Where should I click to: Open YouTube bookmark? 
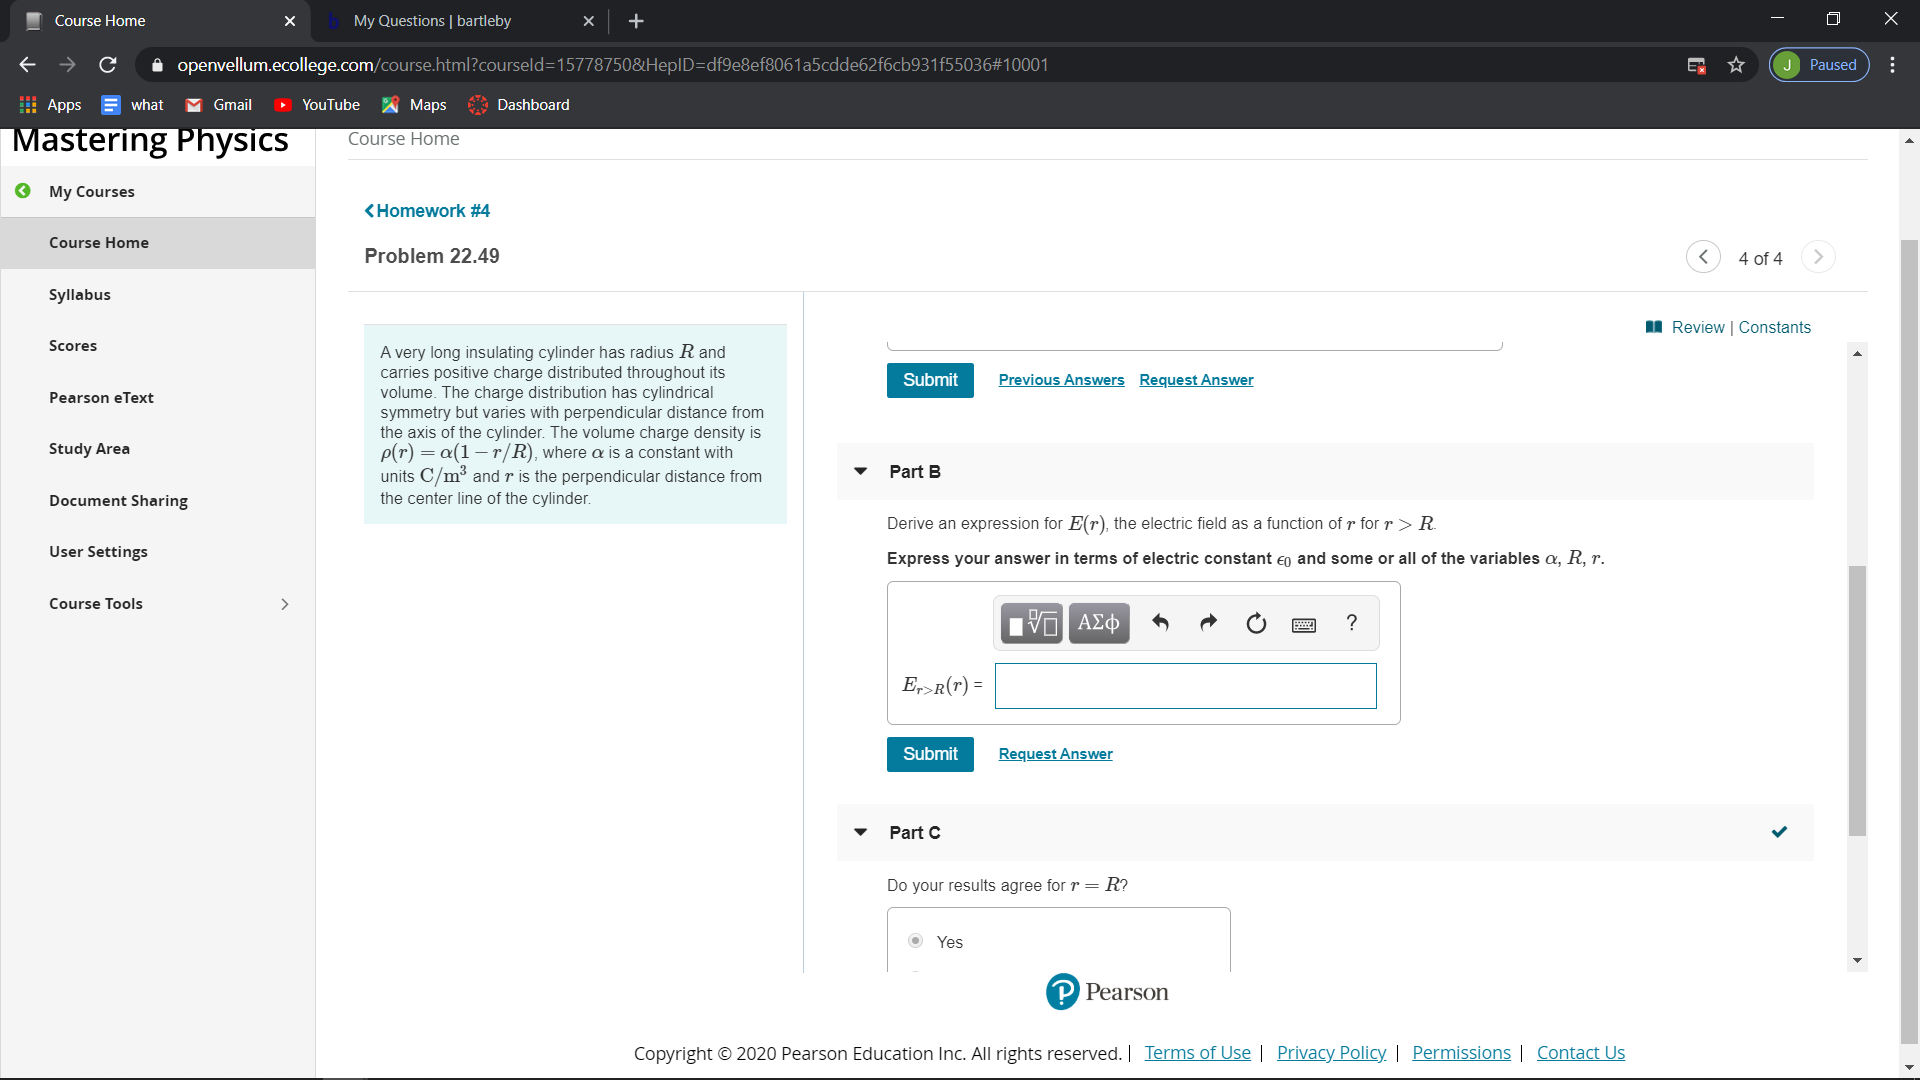tap(316, 105)
